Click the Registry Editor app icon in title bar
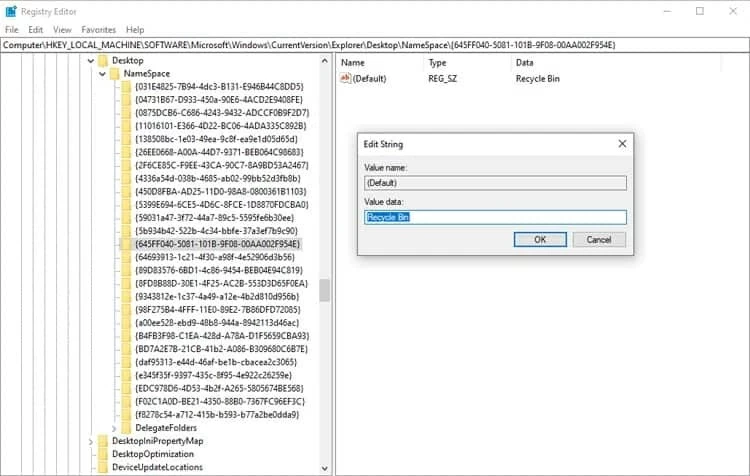This screenshot has height=476, width=750. click(9, 11)
